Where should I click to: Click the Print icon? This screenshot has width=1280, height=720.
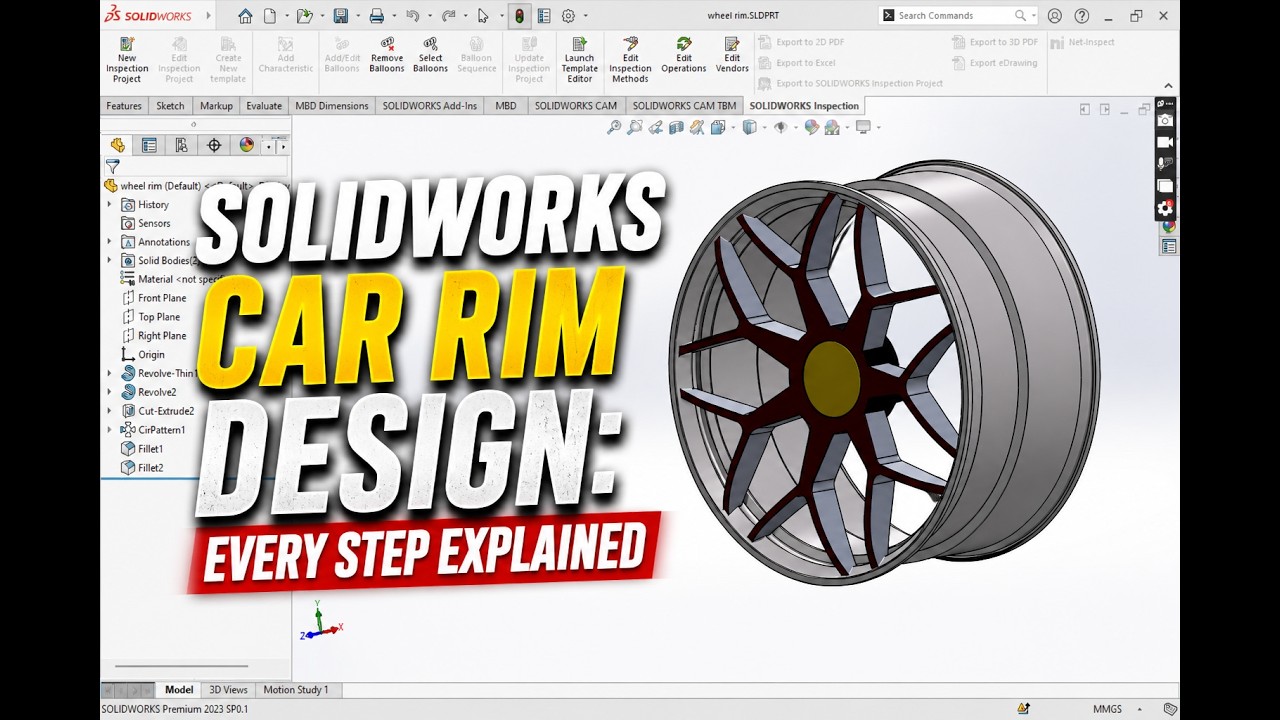[x=377, y=16]
